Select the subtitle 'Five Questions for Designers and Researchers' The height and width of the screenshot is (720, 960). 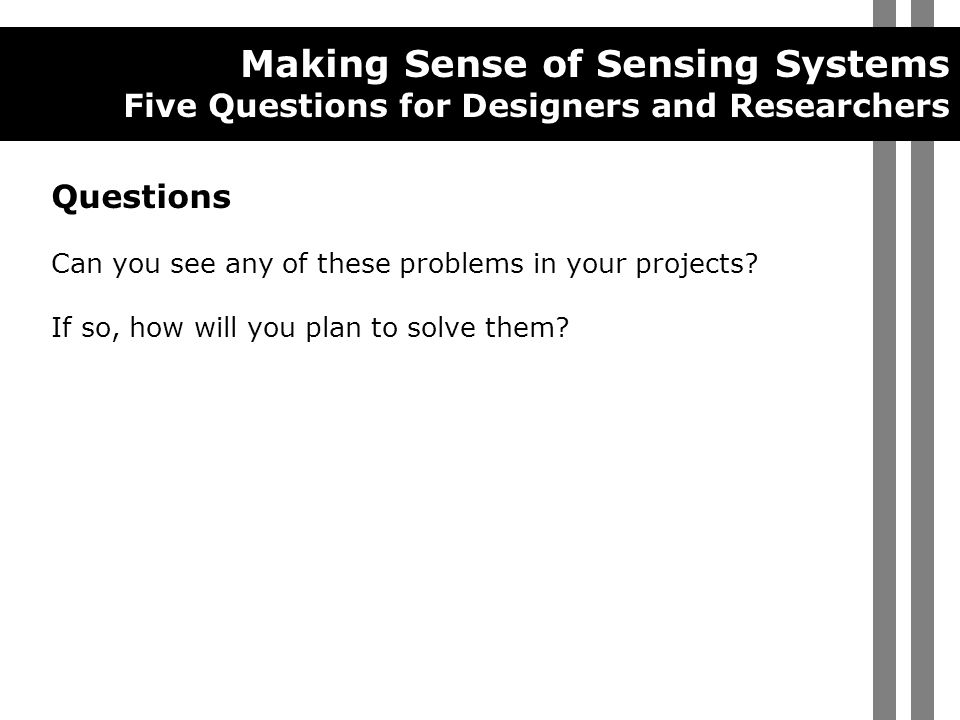click(536, 106)
